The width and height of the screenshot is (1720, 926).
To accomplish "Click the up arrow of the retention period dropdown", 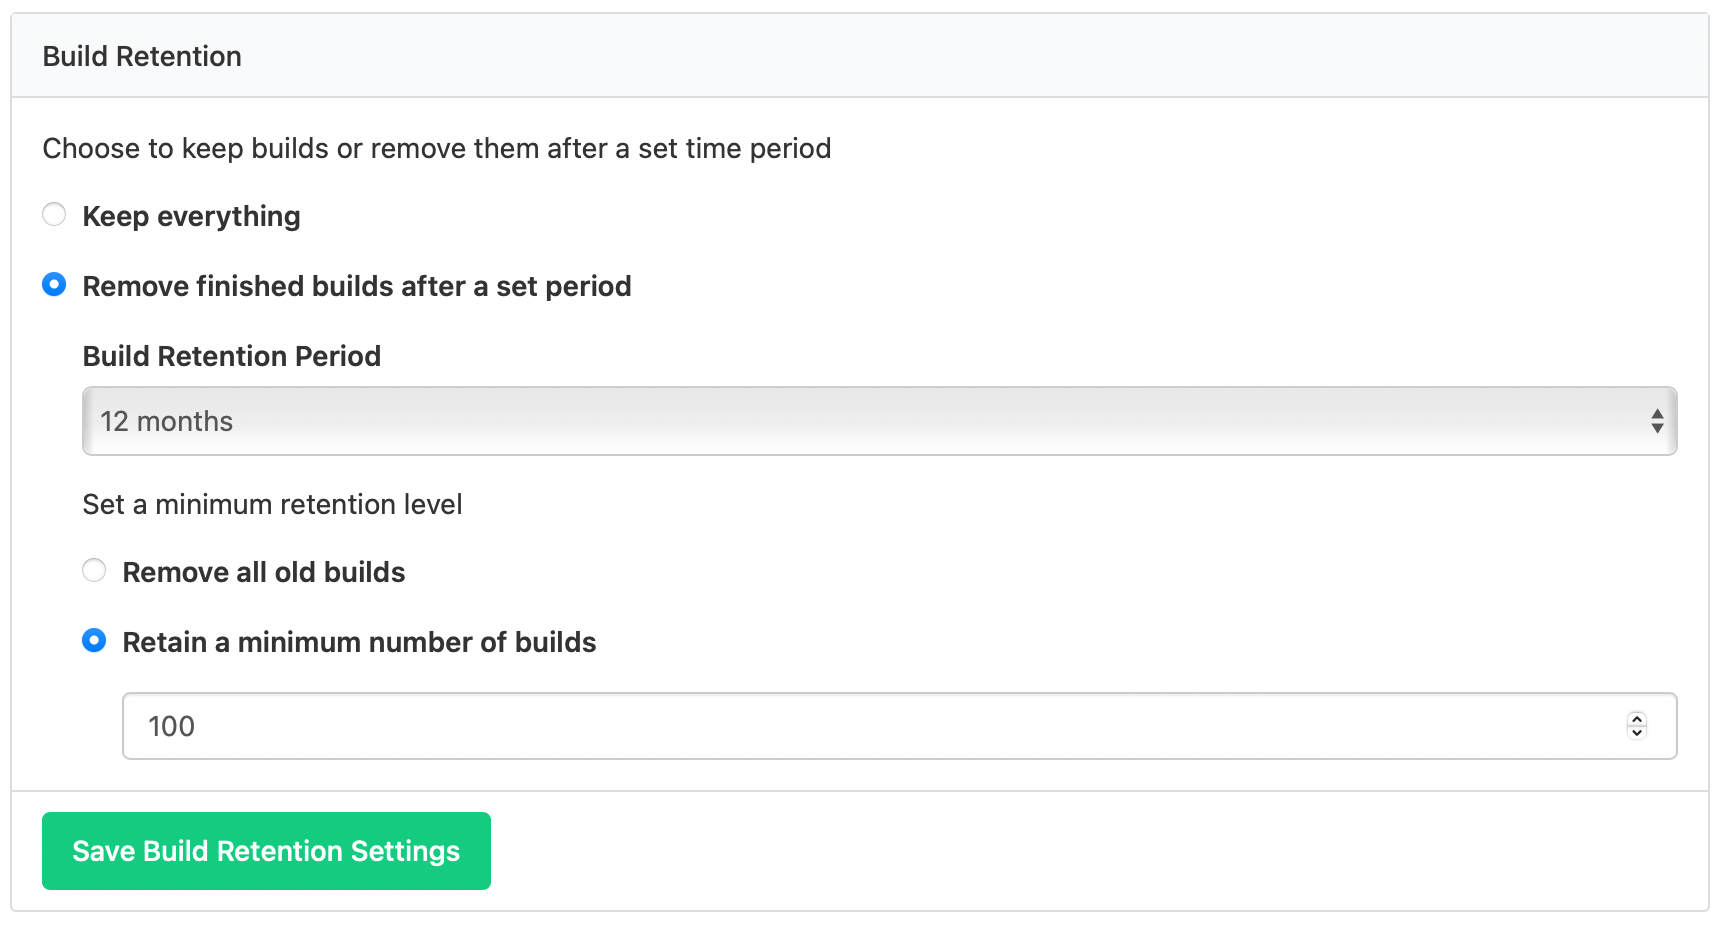I will pos(1657,414).
